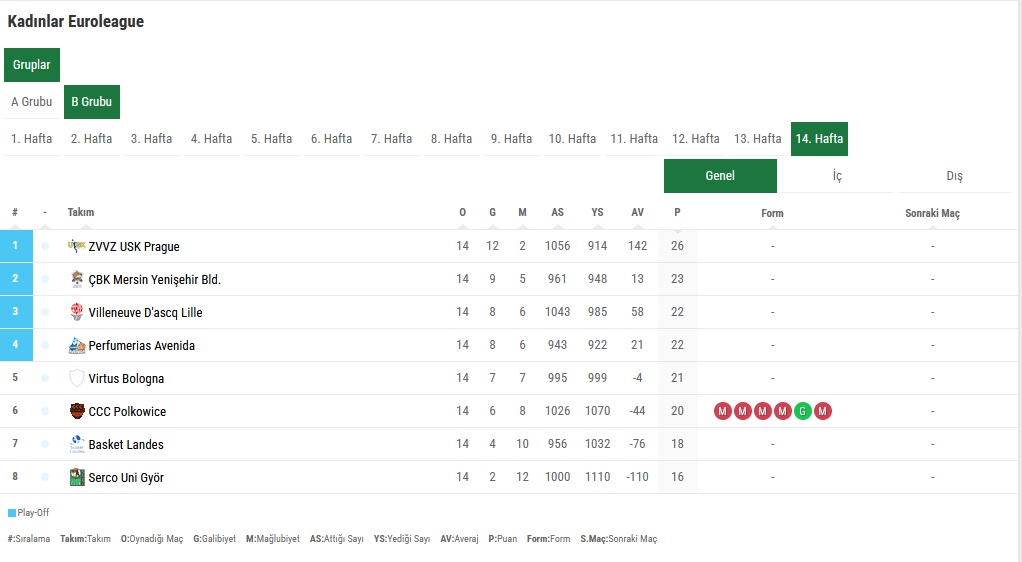Open the 1. Hafta week tab

pyautogui.click(x=31, y=139)
